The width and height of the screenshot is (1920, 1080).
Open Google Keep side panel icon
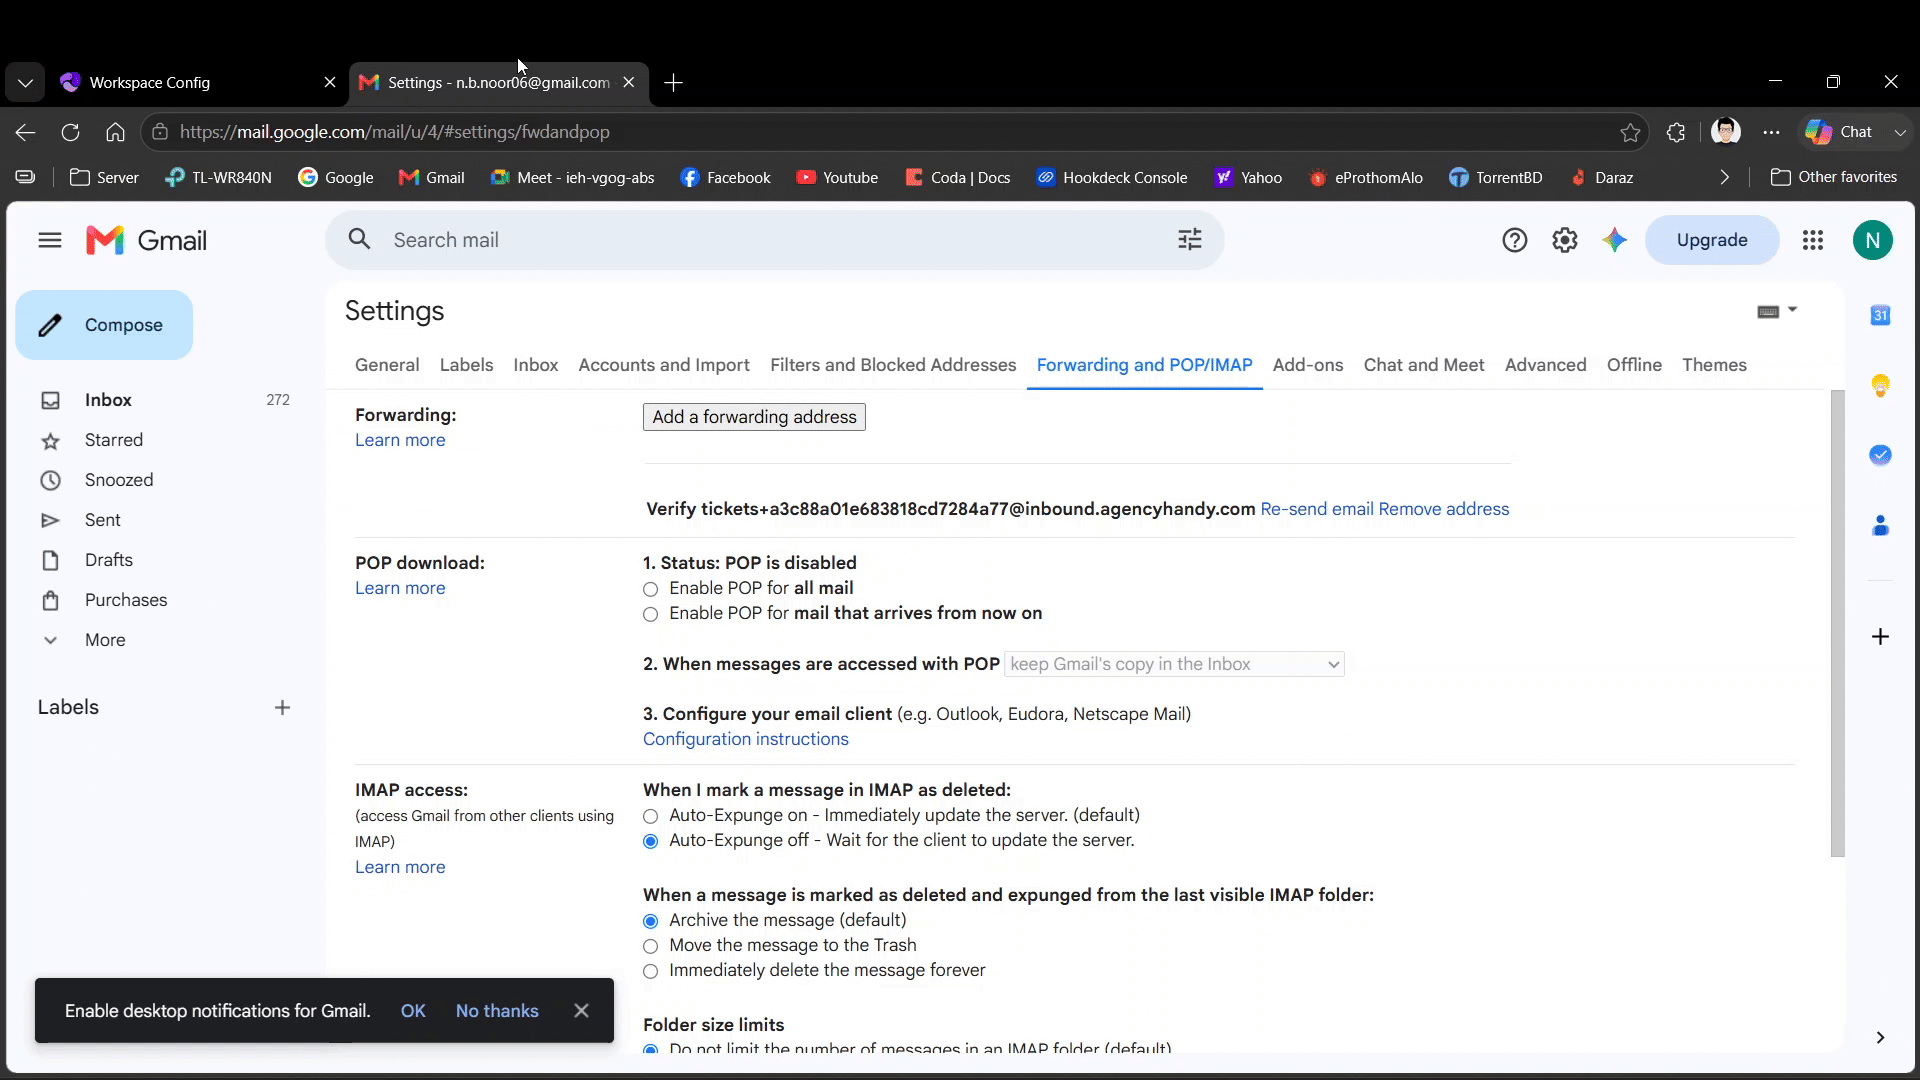coord(1880,385)
